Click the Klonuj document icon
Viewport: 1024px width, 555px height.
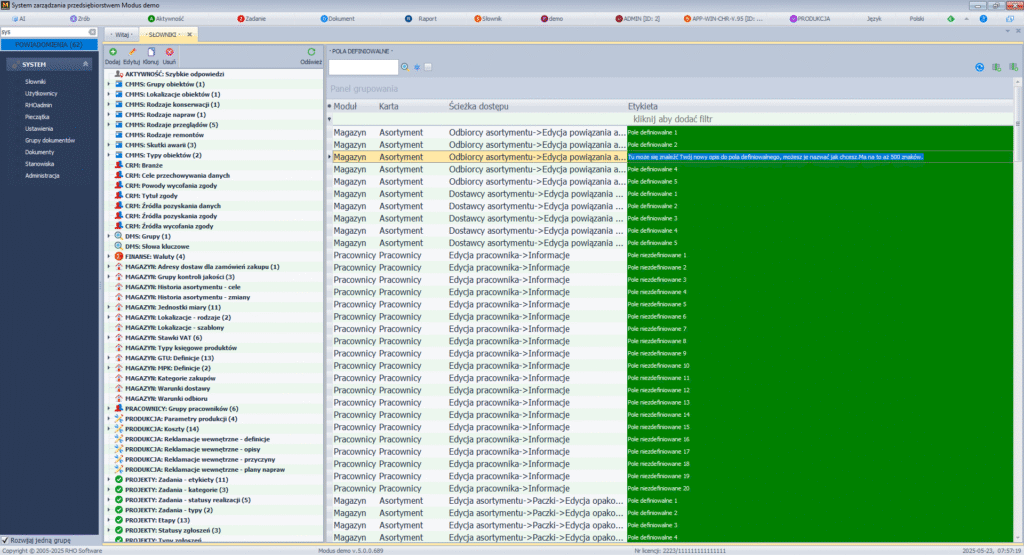151,52
